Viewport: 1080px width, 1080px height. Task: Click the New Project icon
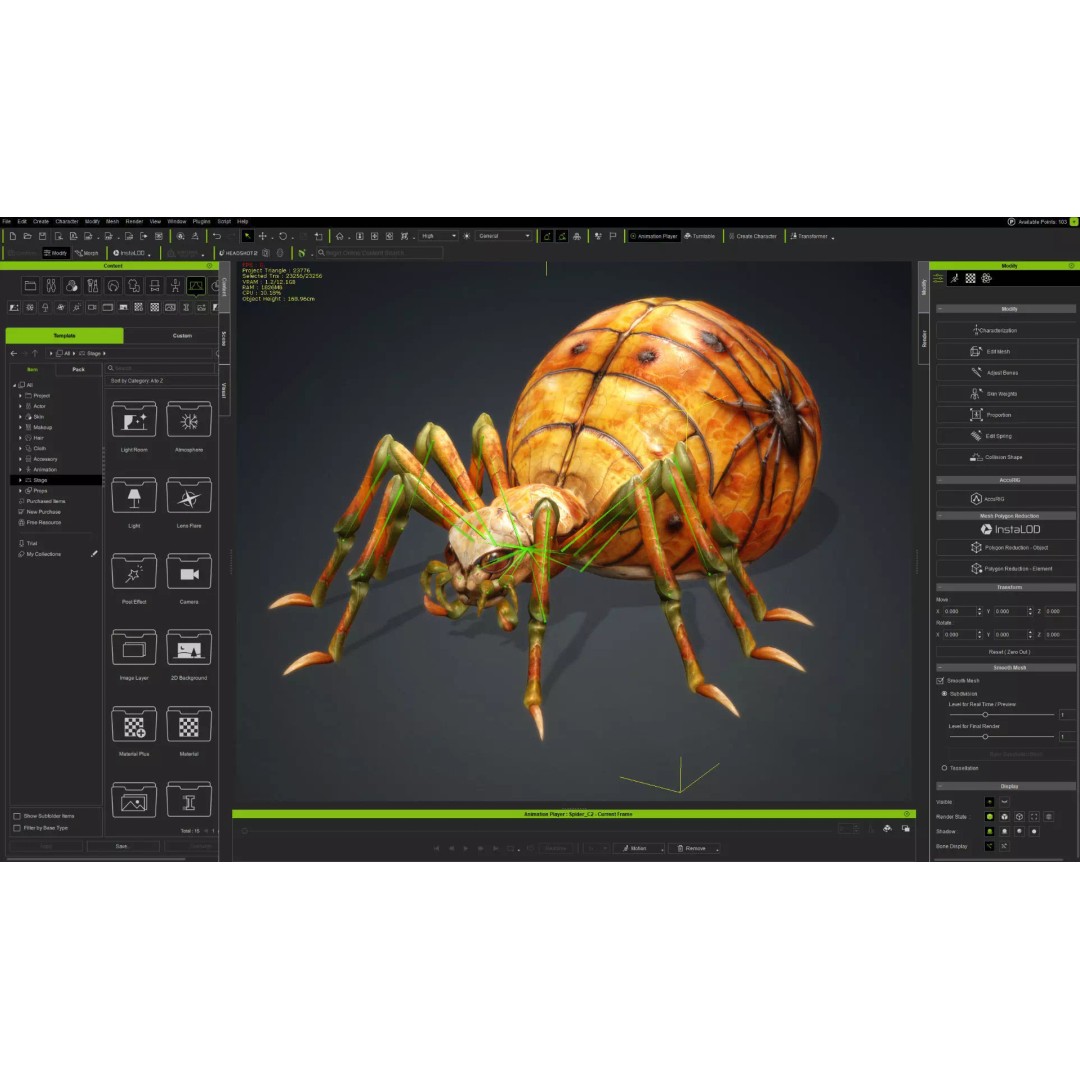click(x=12, y=236)
